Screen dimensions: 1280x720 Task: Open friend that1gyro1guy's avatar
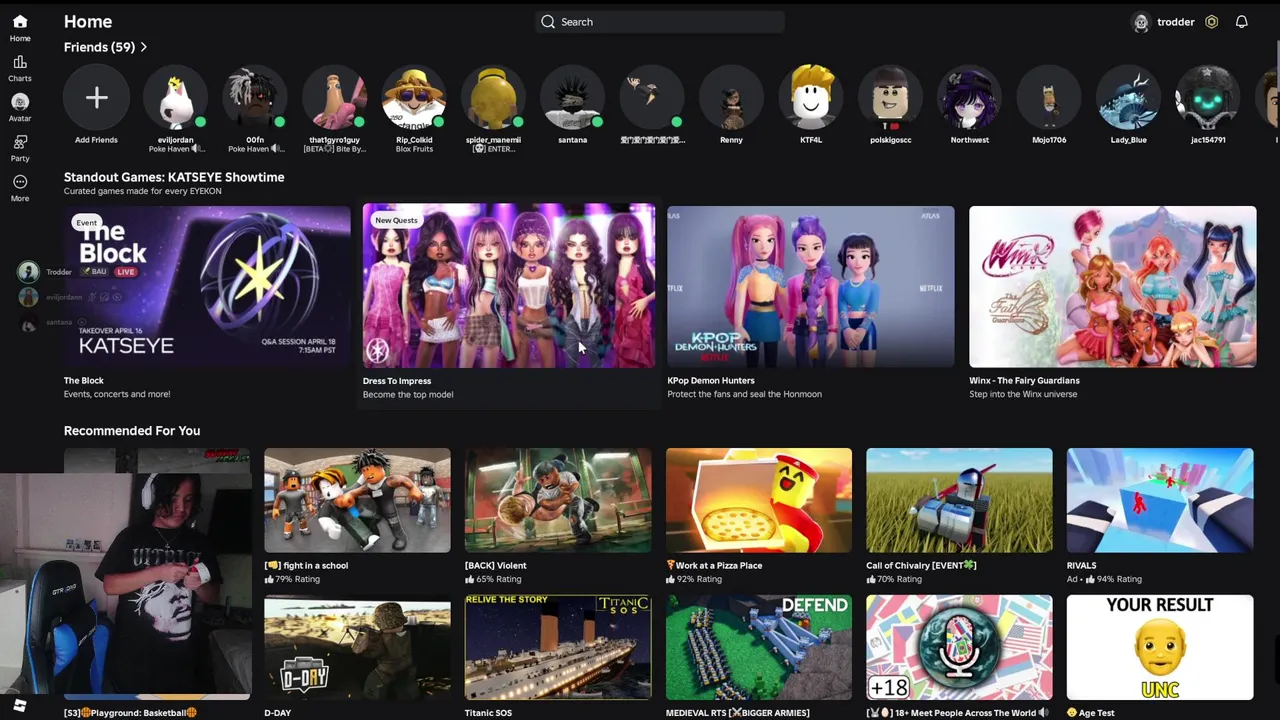click(x=335, y=97)
